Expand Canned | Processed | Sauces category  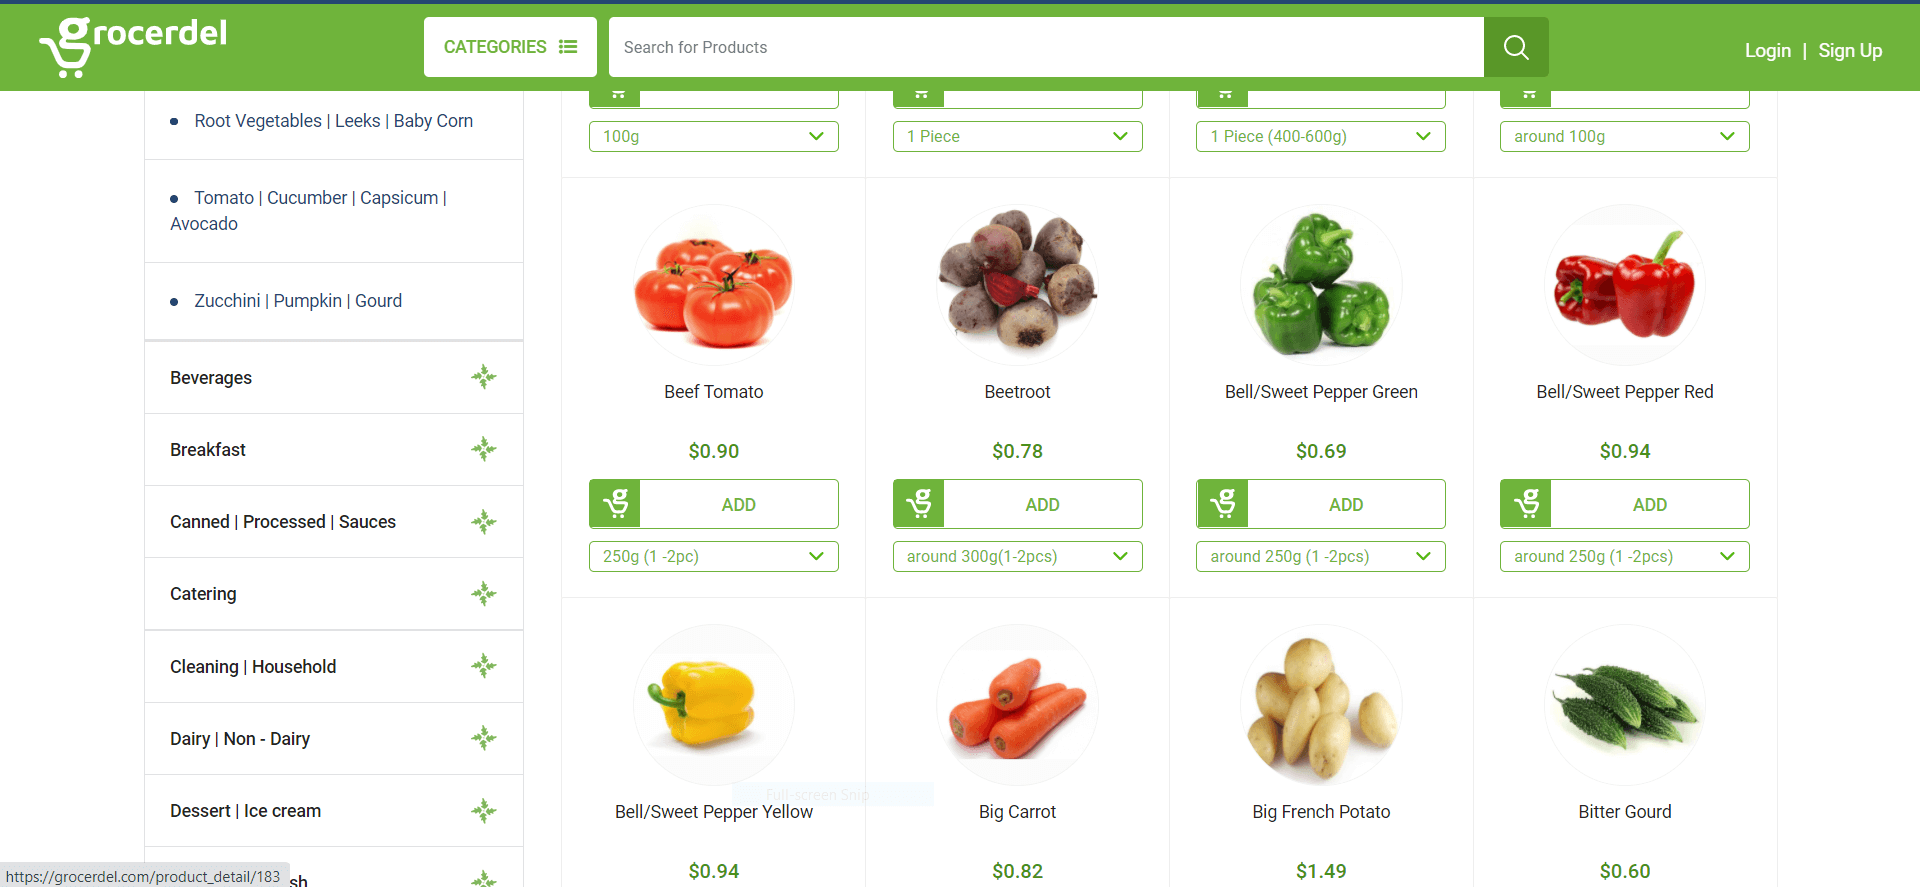pos(484,521)
